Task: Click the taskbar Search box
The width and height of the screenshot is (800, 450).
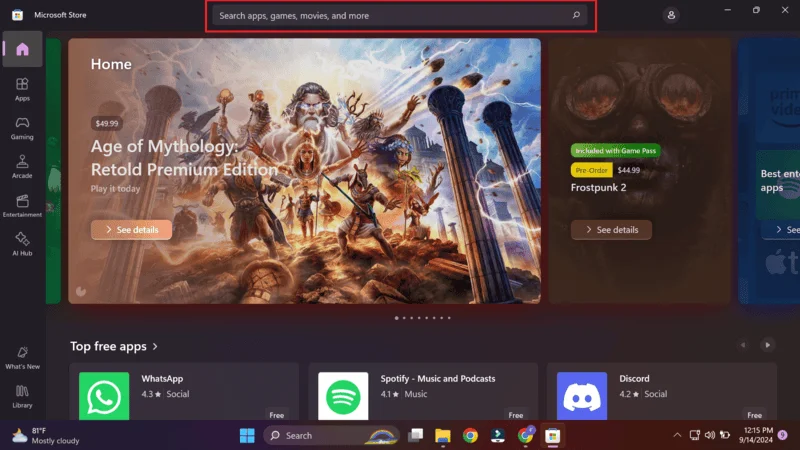Action: click(332, 435)
